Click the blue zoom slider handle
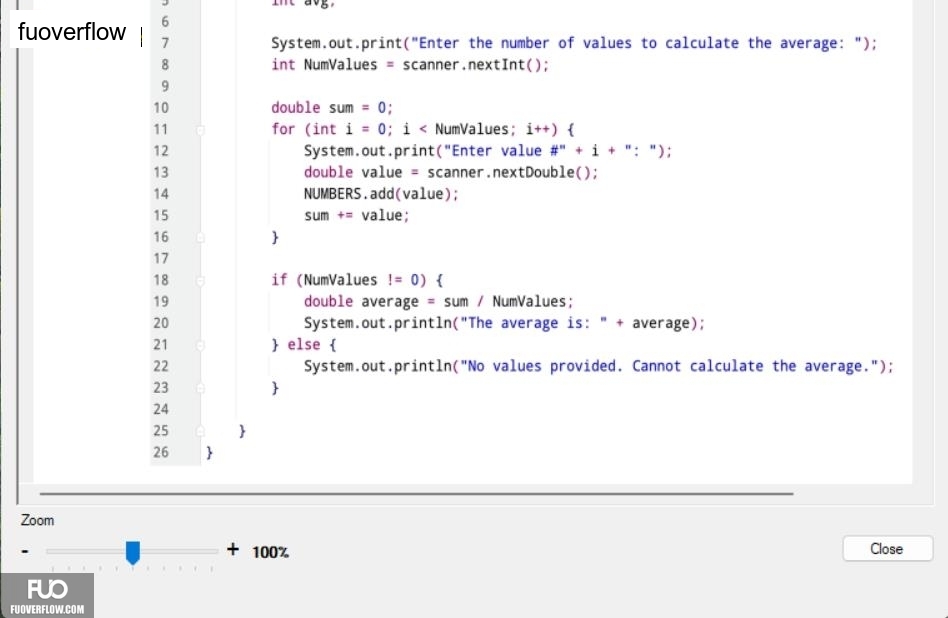This screenshot has width=948, height=618. tap(133, 552)
